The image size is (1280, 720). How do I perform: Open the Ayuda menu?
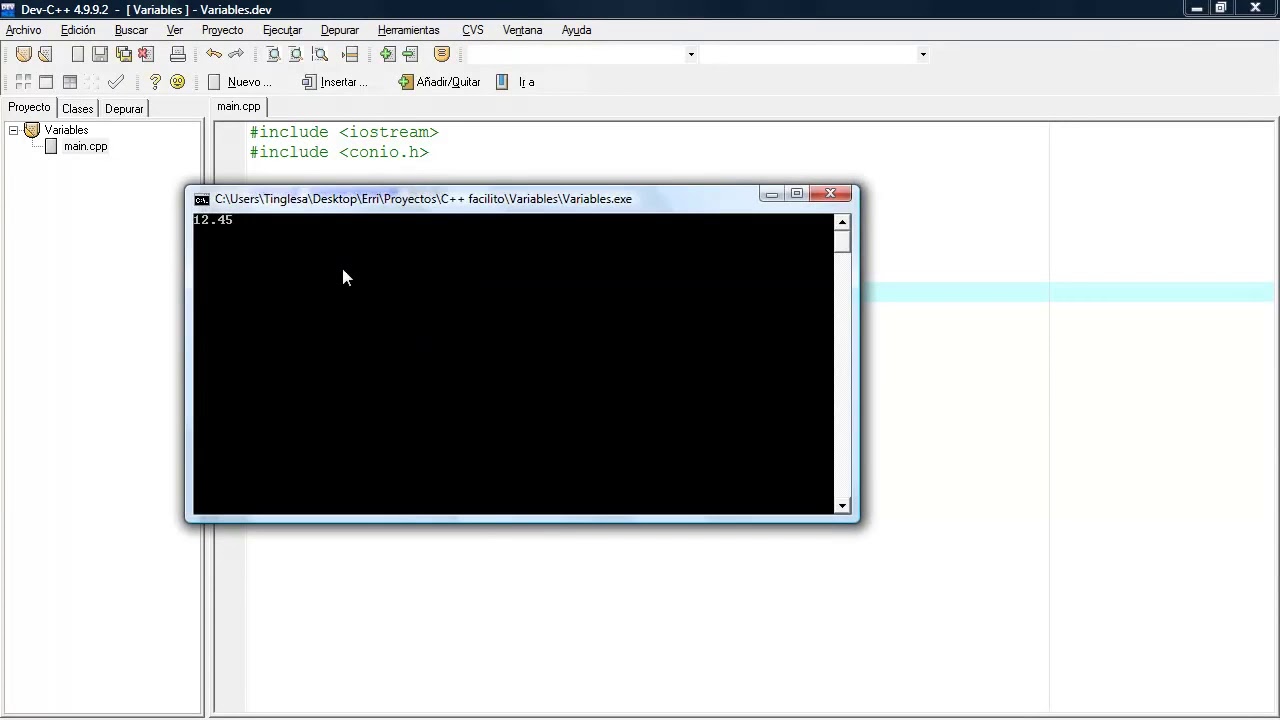click(x=576, y=30)
